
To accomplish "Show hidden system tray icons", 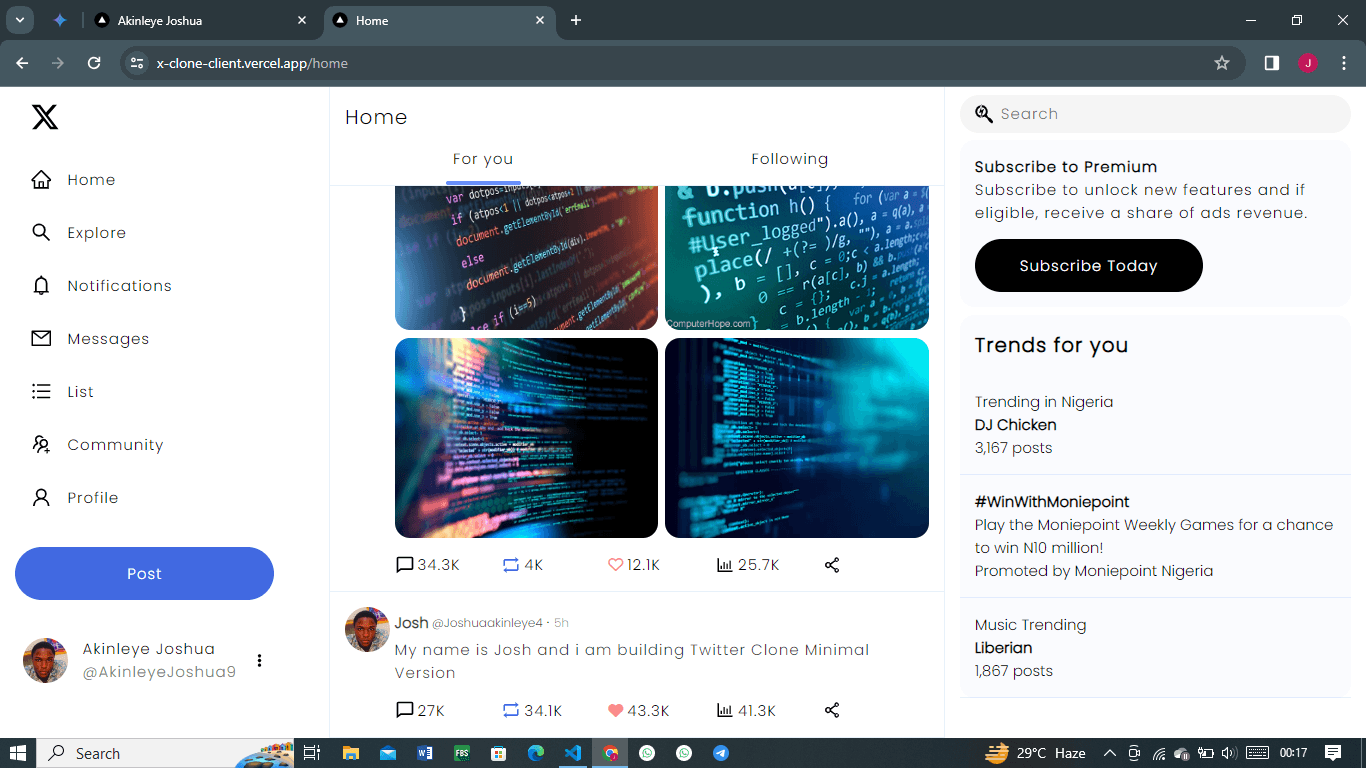I will pyautogui.click(x=1109, y=753).
